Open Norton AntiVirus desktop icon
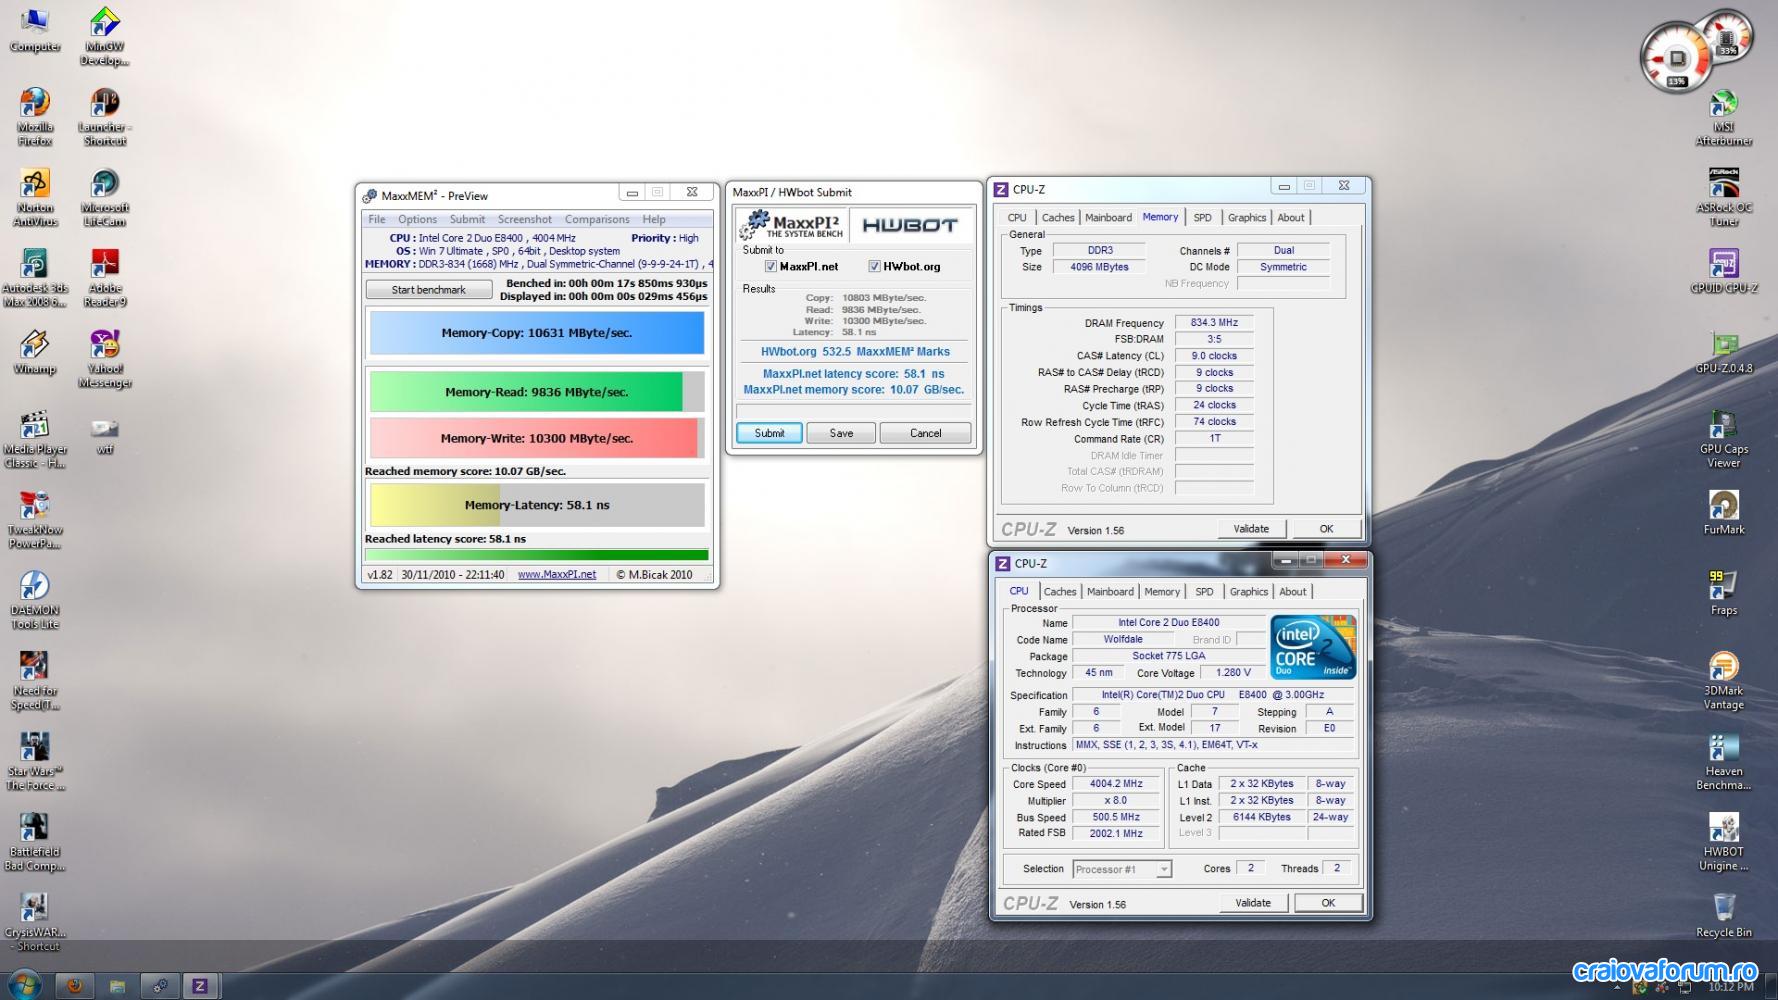1778x1000 pixels. point(35,198)
